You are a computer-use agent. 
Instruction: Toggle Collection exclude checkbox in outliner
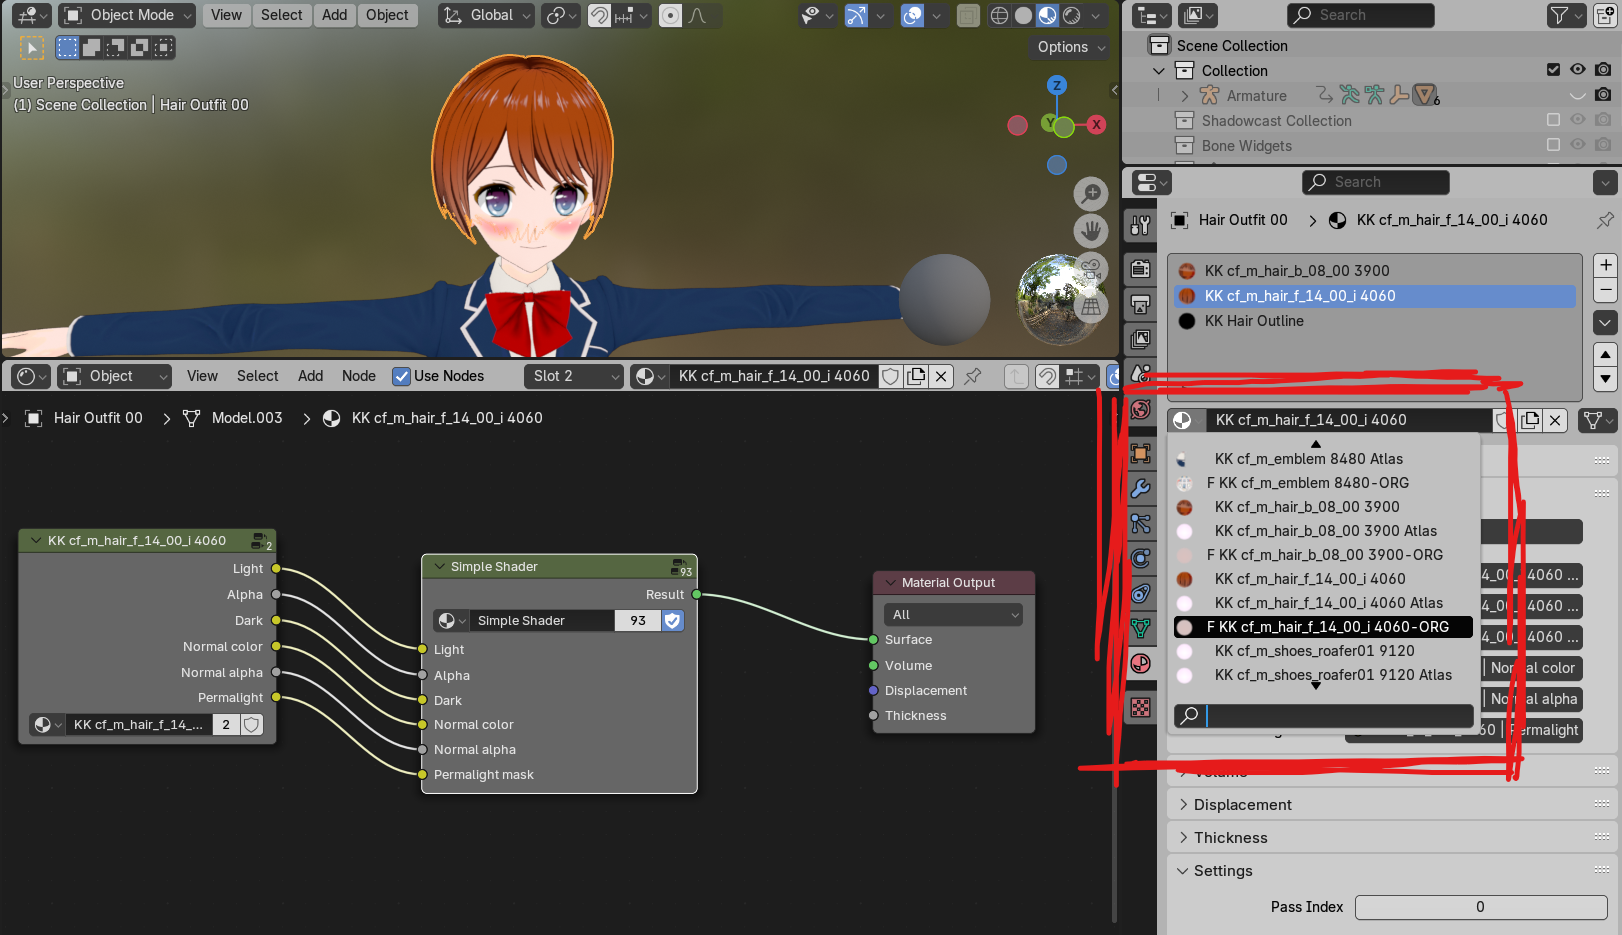pyautogui.click(x=1553, y=70)
